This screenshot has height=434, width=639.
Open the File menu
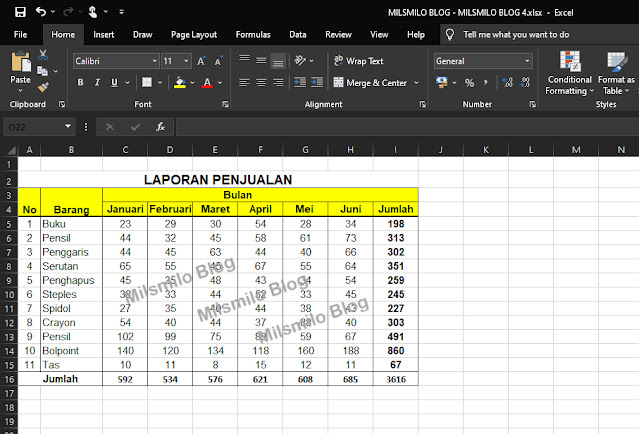[x=20, y=35]
